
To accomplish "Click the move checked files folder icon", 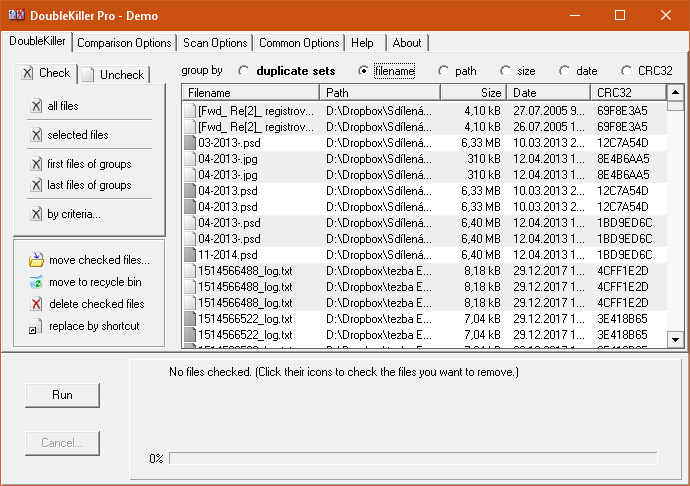I will pos(36,260).
